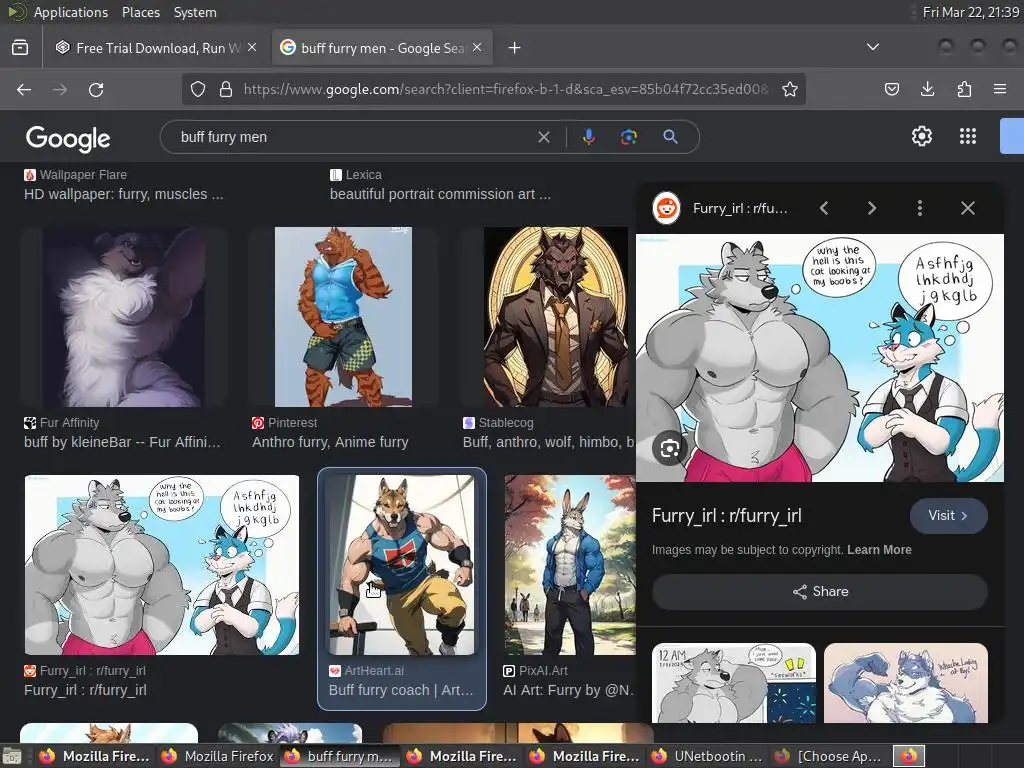This screenshot has width=1024, height=768.
Task: Open PixAI.Art AI Art caption link
Action: (568, 690)
